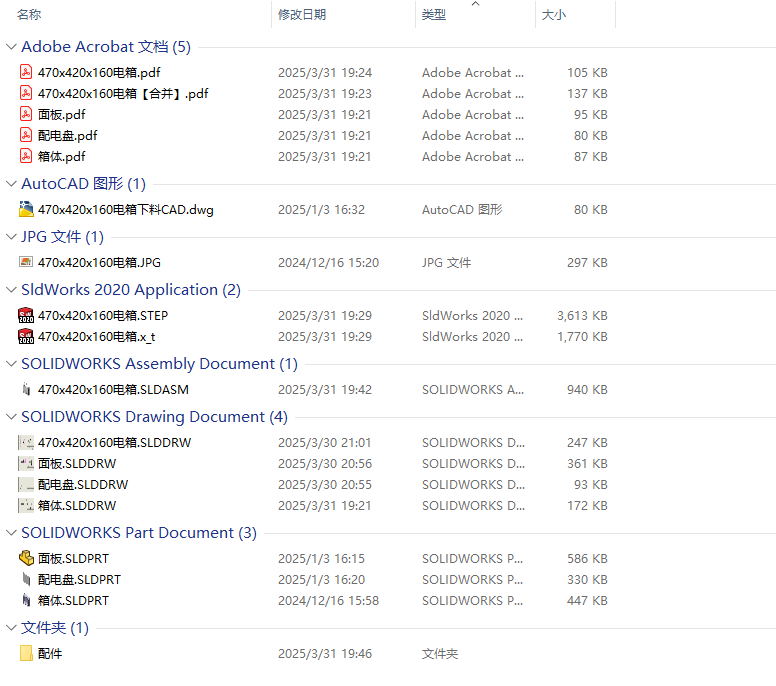This screenshot has width=776, height=686.
Task: Select SldWorks 2020 Application (2) group heading
Action: pos(131,290)
